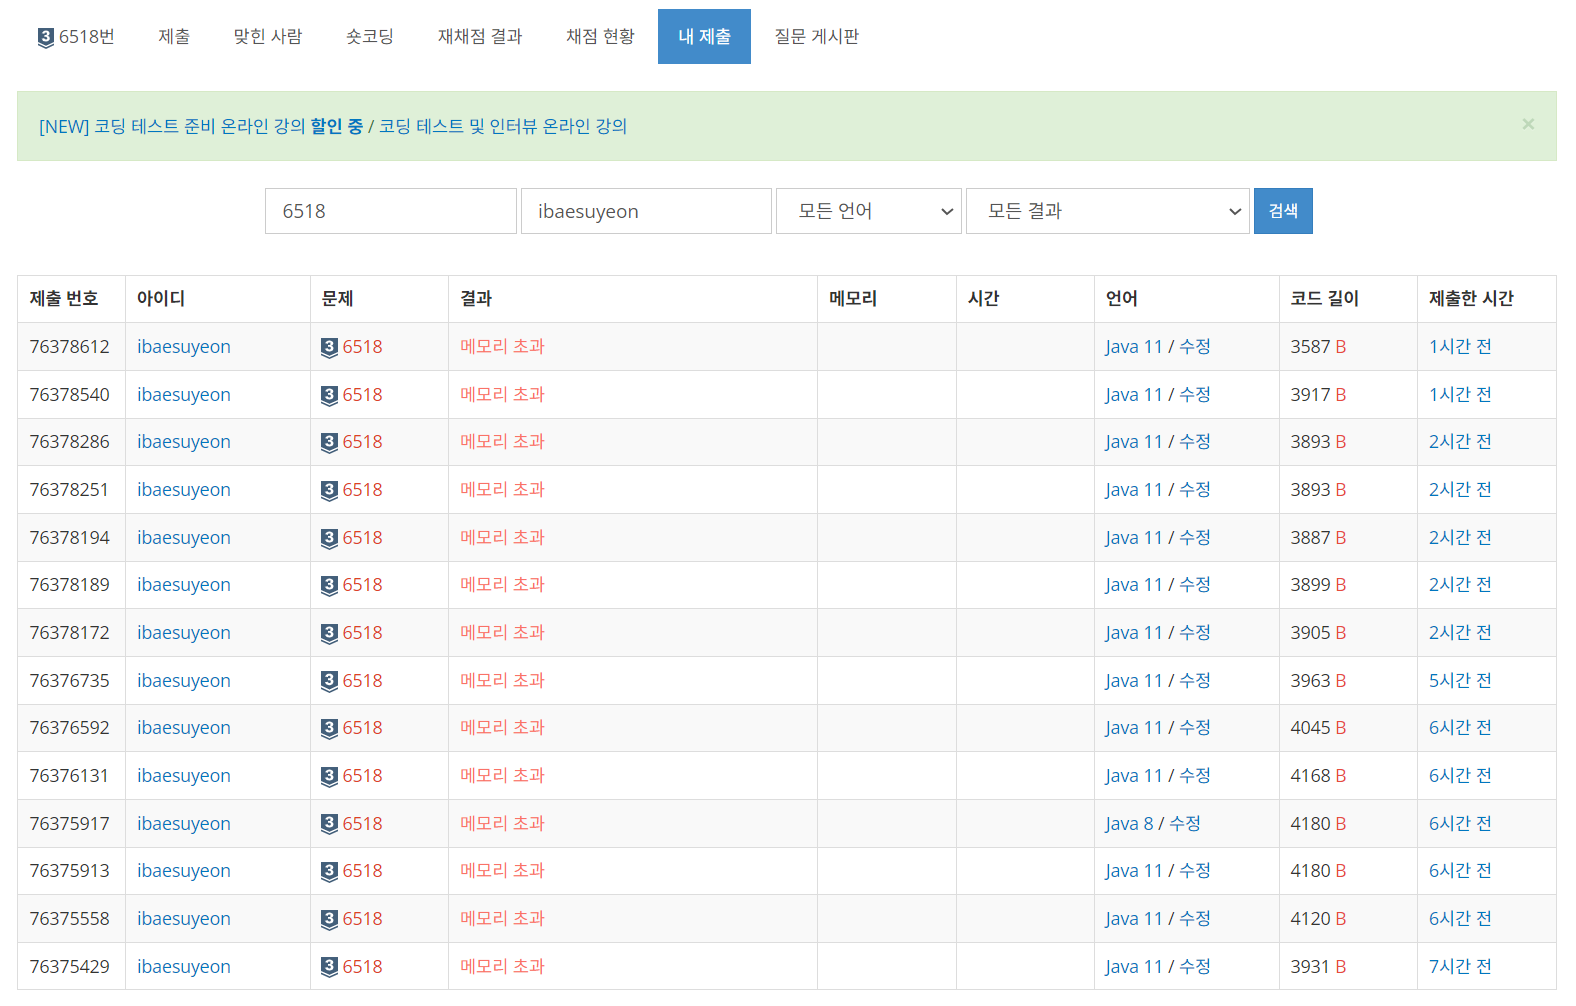Click 메모리 초과 result in row 76378612
Screen dimensions: 1576x1006
[x=502, y=346]
